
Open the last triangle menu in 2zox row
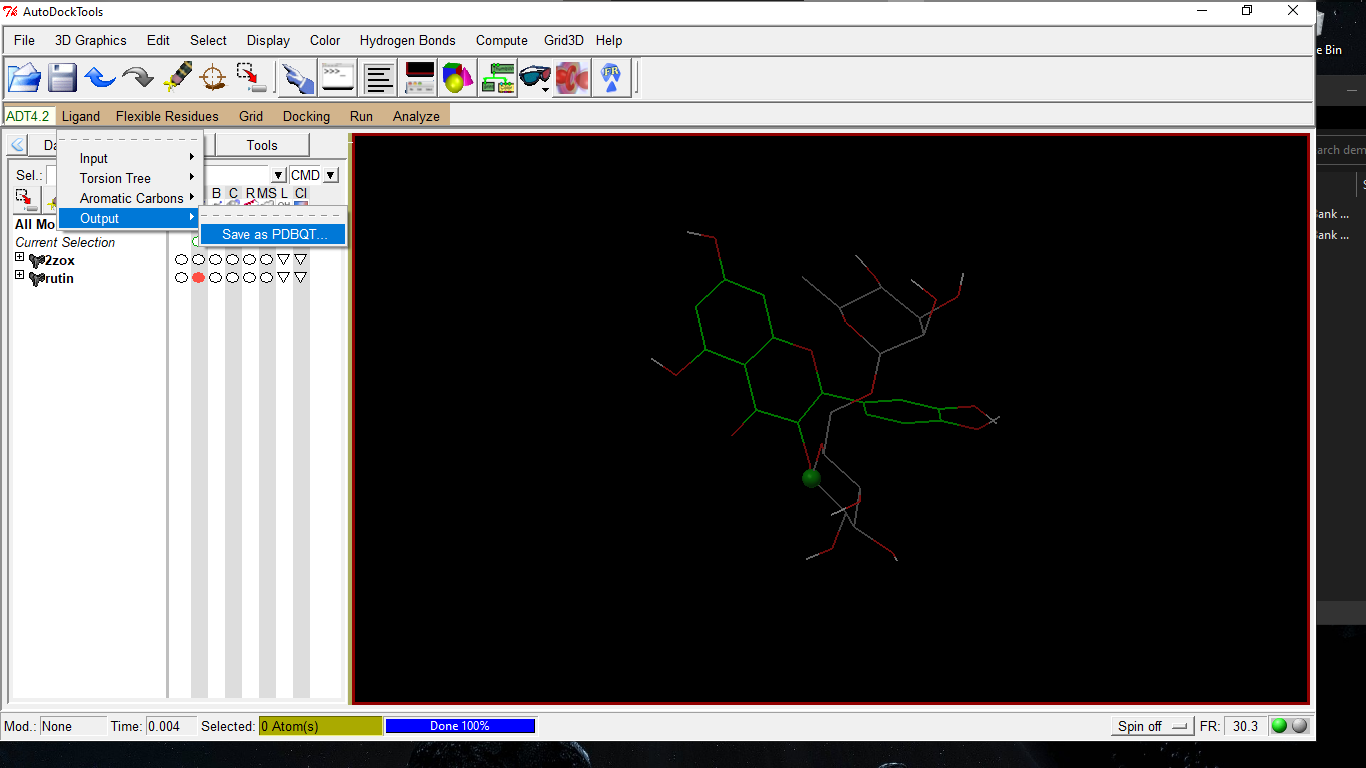pos(300,260)
